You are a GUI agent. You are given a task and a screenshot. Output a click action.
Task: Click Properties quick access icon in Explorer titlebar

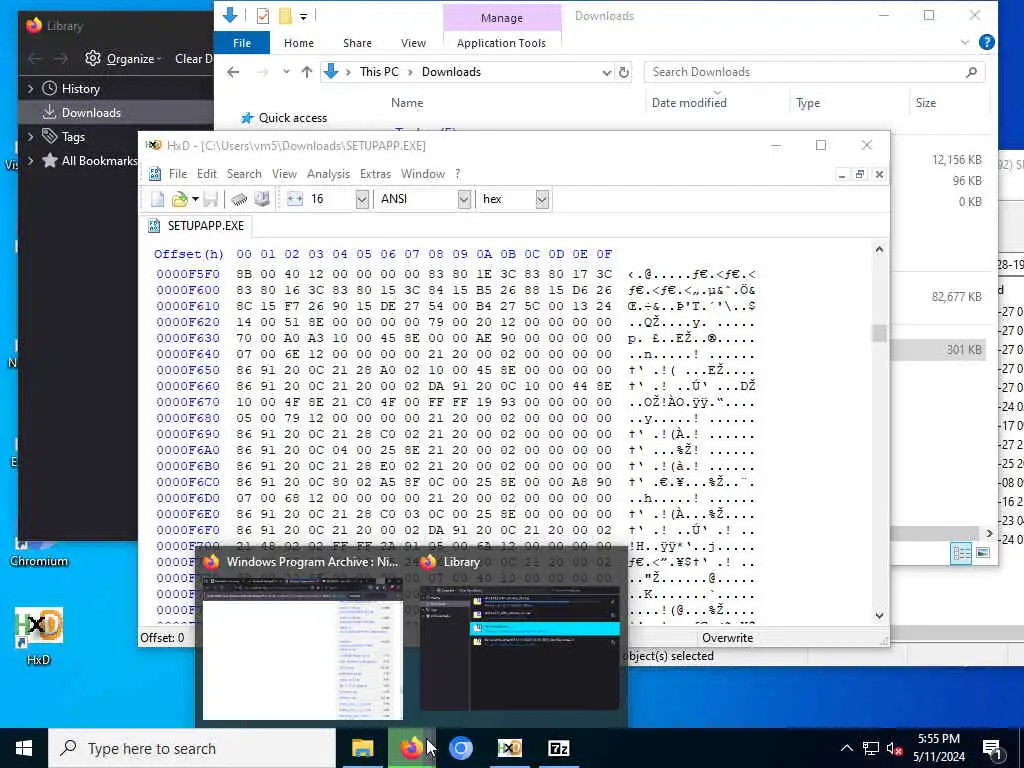click(263, 16)
